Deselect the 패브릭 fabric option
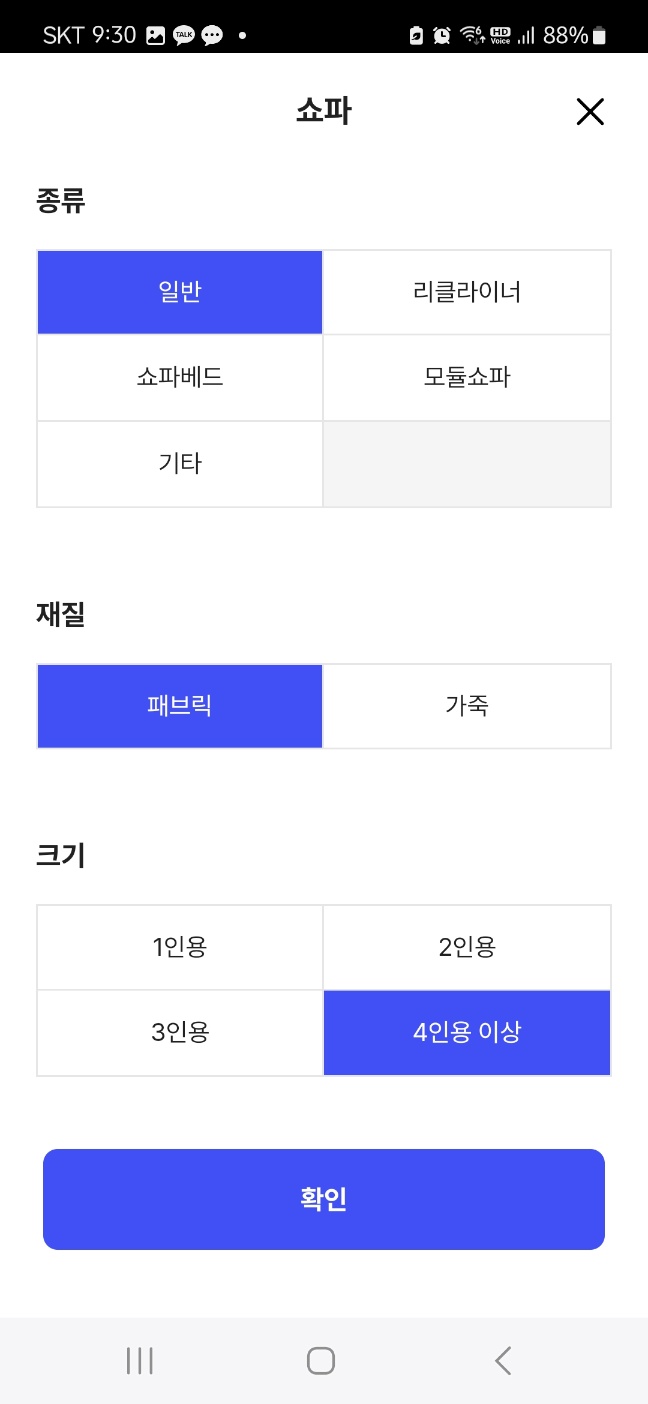 [x=180, y=706]
